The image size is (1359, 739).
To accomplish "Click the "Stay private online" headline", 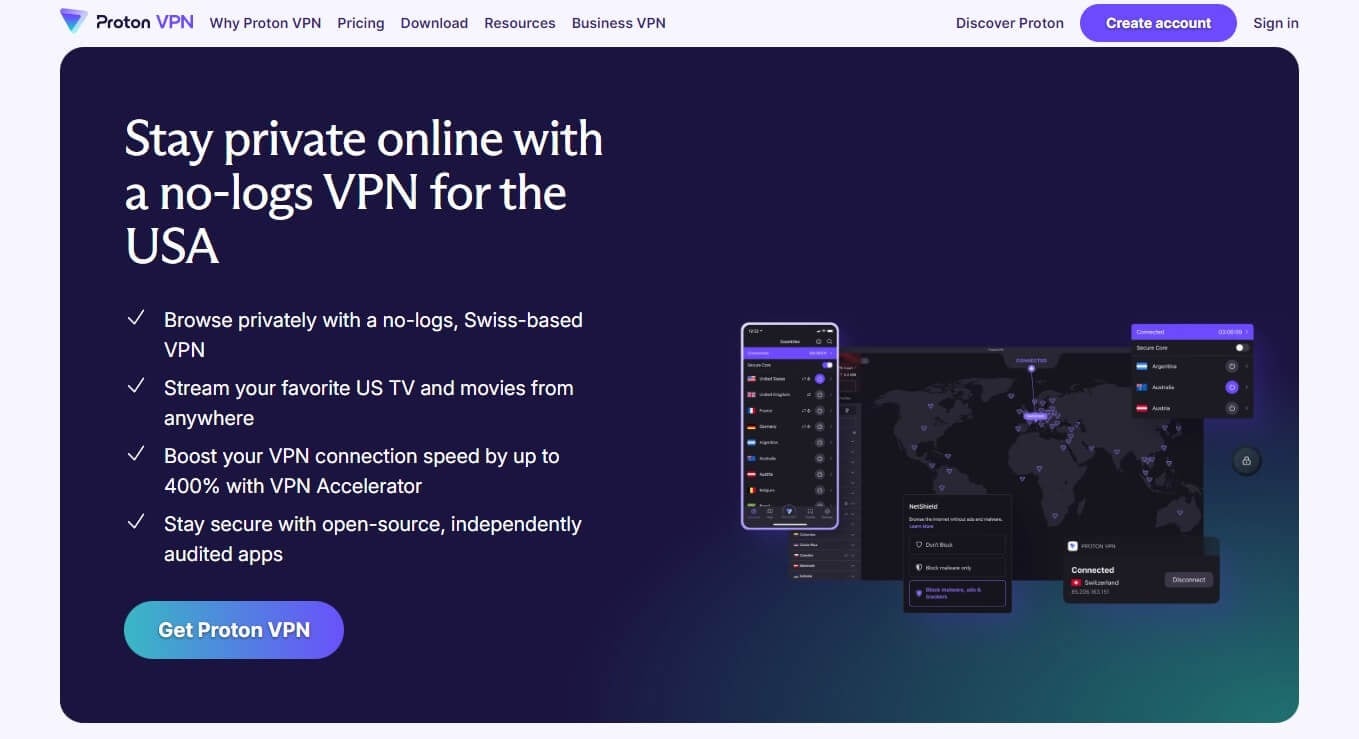I will coord(364,192).
